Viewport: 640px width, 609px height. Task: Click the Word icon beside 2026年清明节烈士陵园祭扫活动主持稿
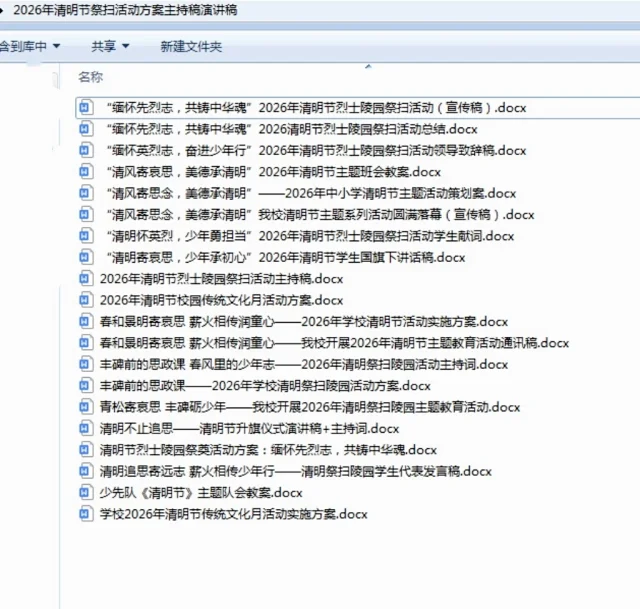coord(86,278)
